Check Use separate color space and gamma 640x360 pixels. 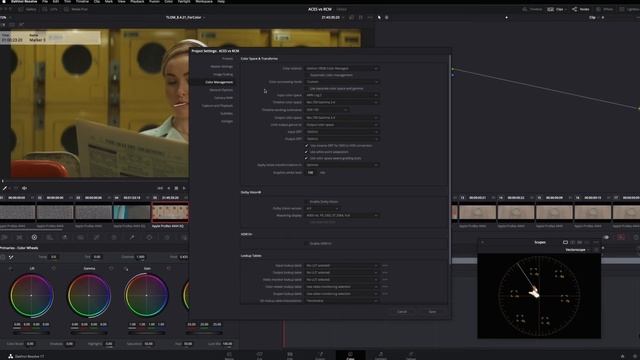307,88
